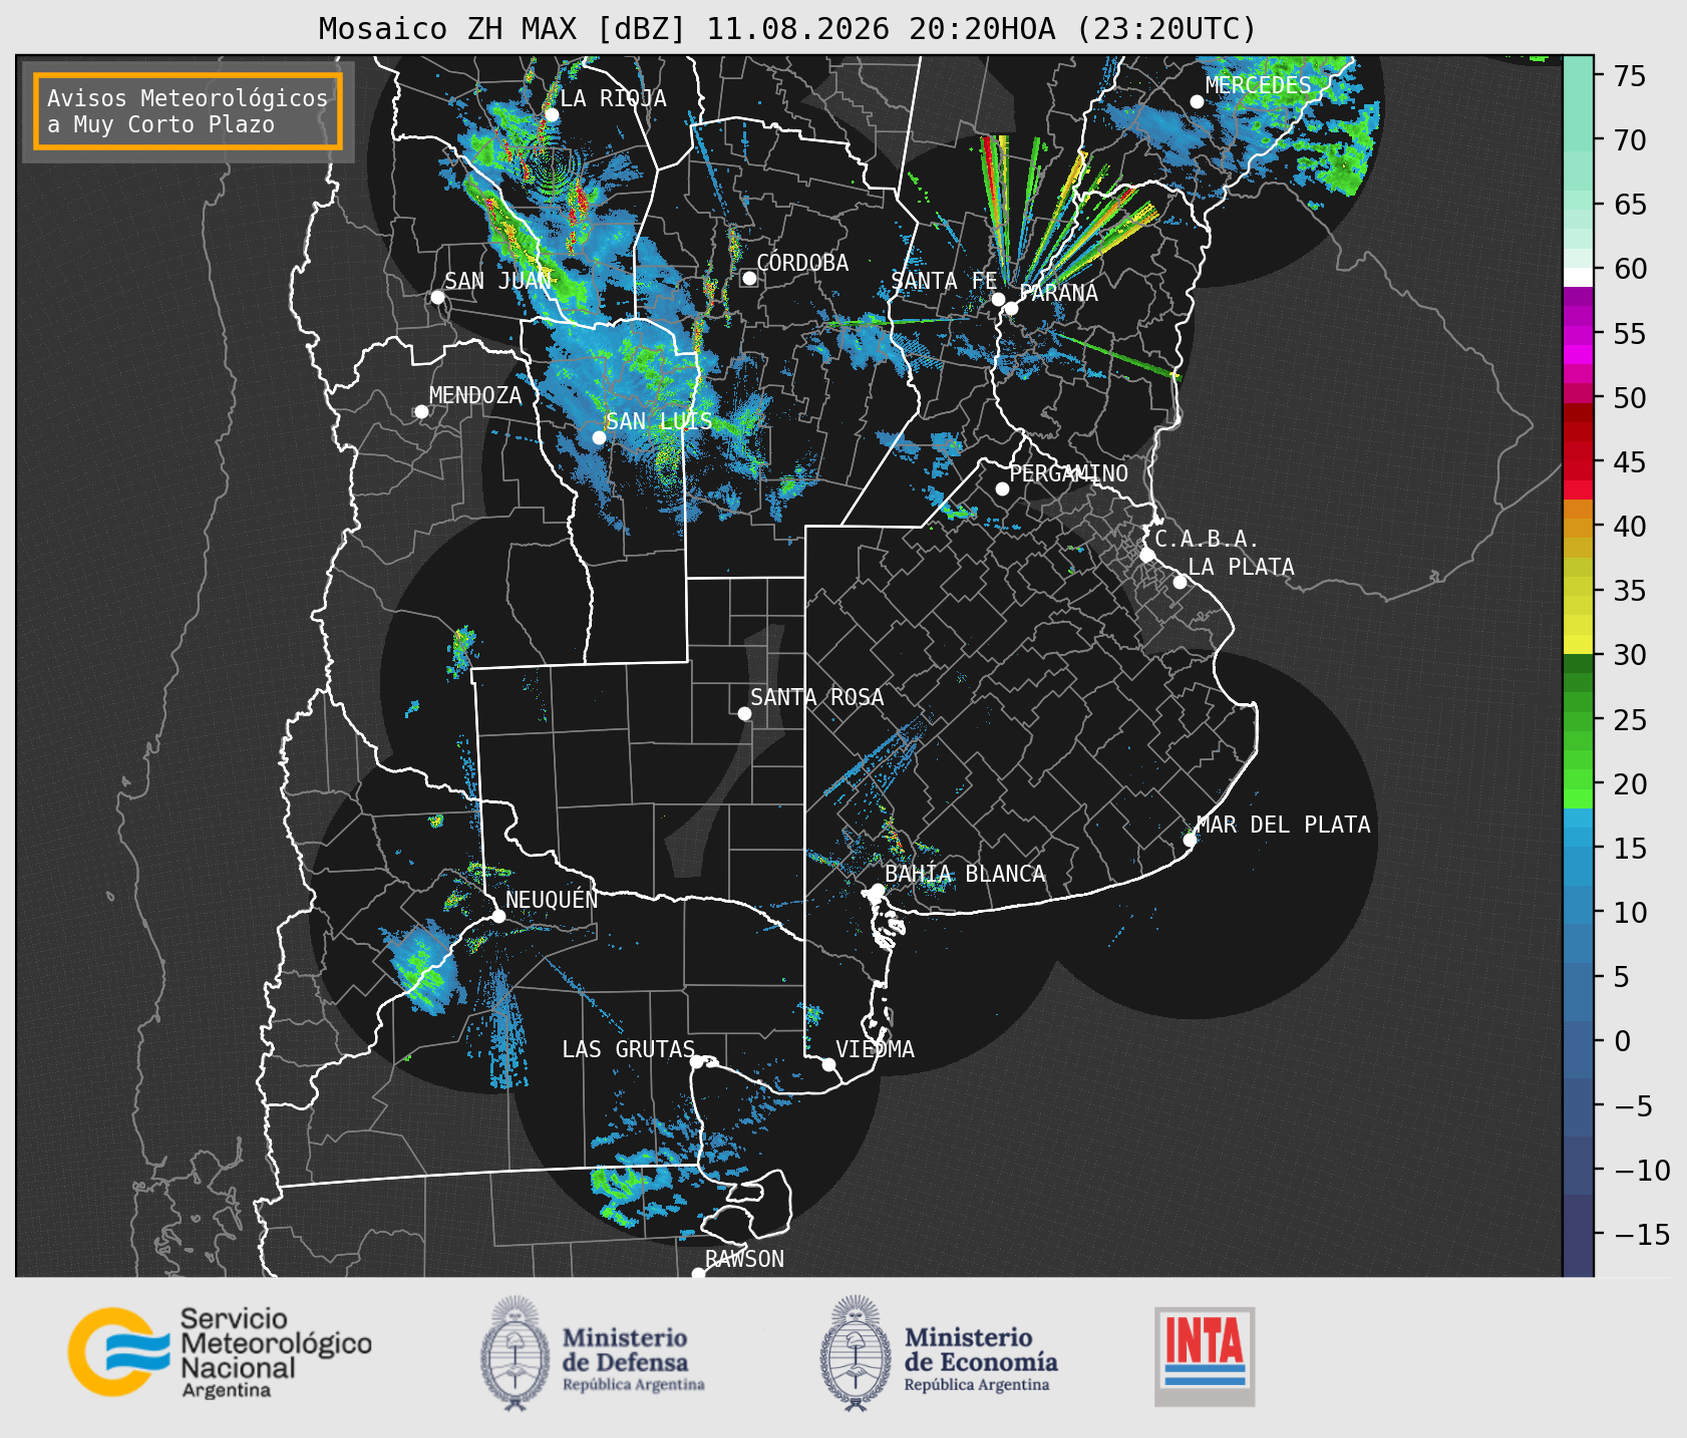This screenshot has width=1687, height=1438.
Task: Click the Santa Rosa city marker dot
Action: 744,713
